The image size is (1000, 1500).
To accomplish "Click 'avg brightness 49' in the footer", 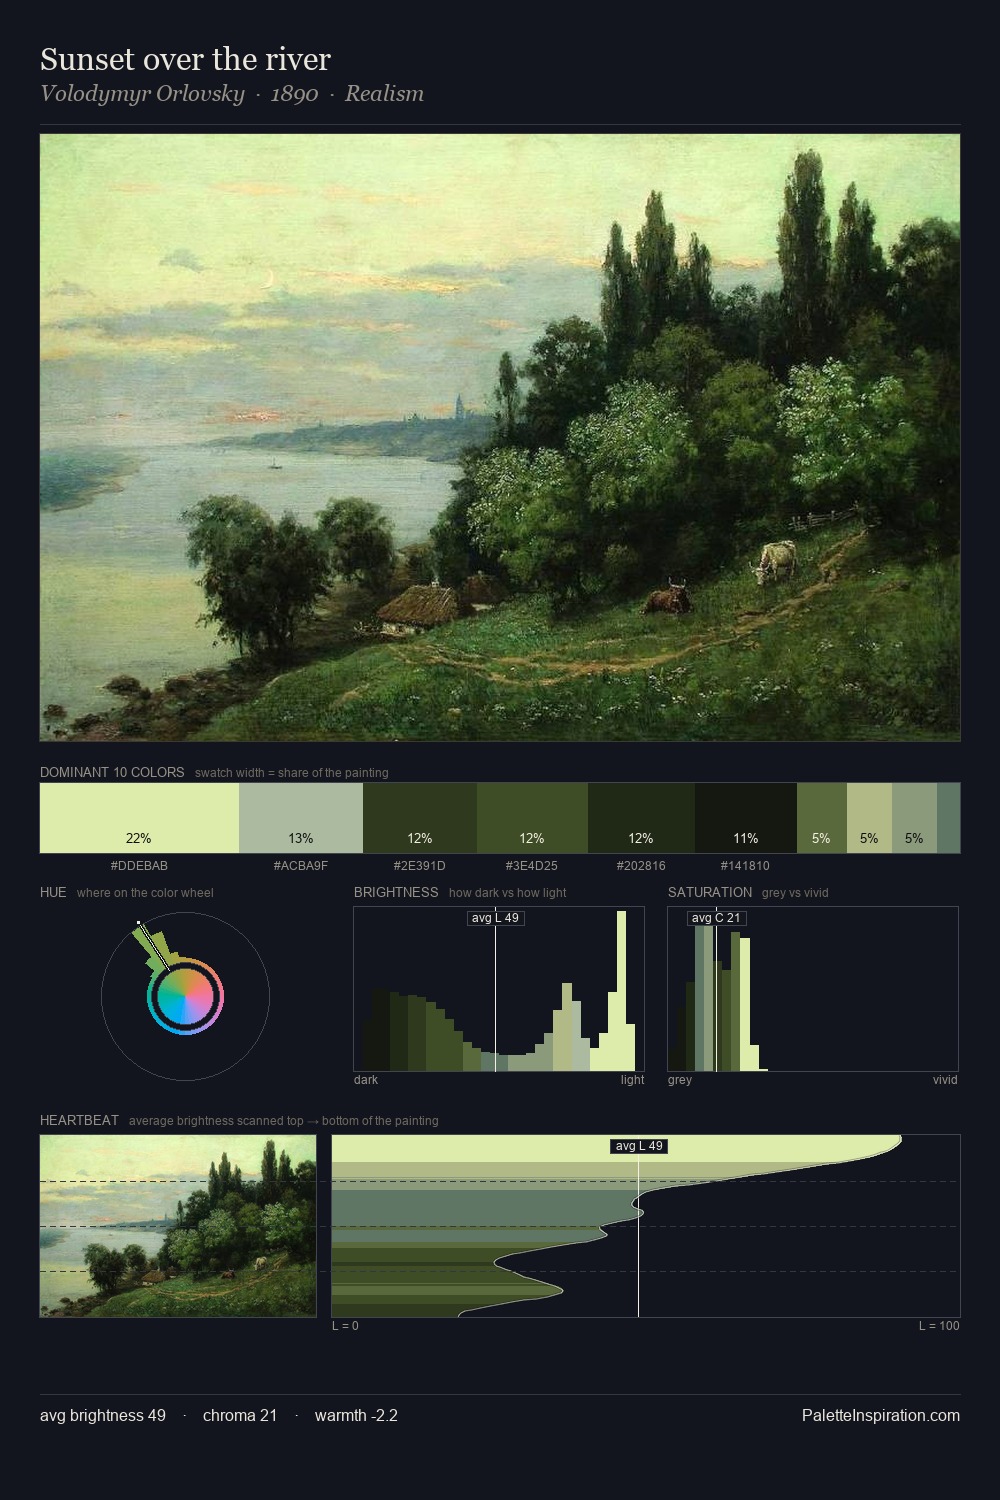I will (103, 1415).
